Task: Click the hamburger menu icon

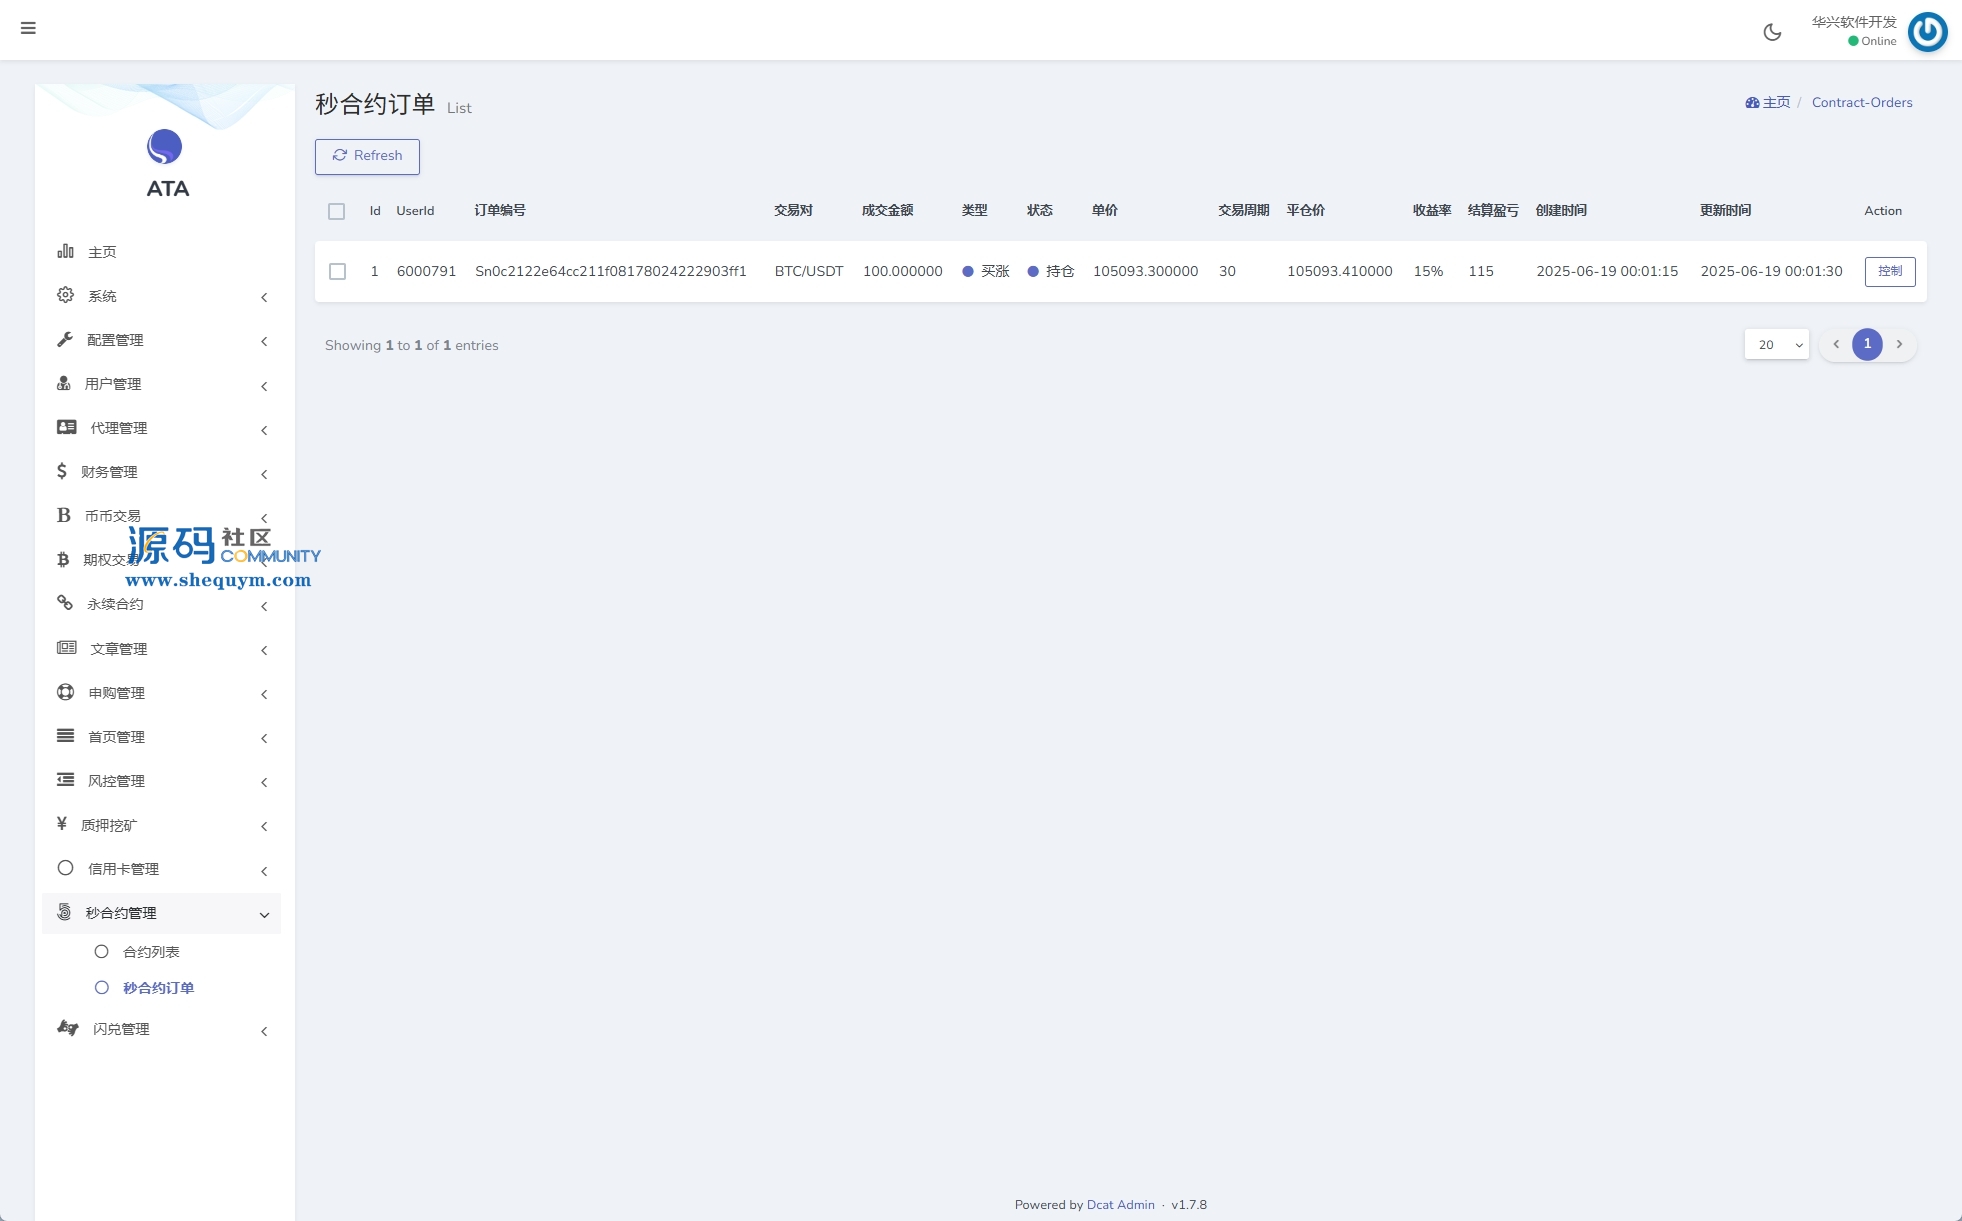Action: [28, 28]
